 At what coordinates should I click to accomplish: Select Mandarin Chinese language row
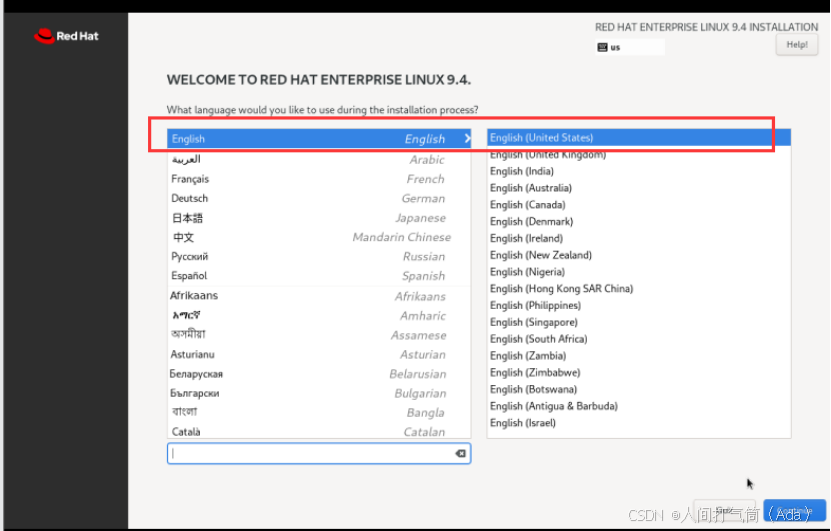[319, 237]
